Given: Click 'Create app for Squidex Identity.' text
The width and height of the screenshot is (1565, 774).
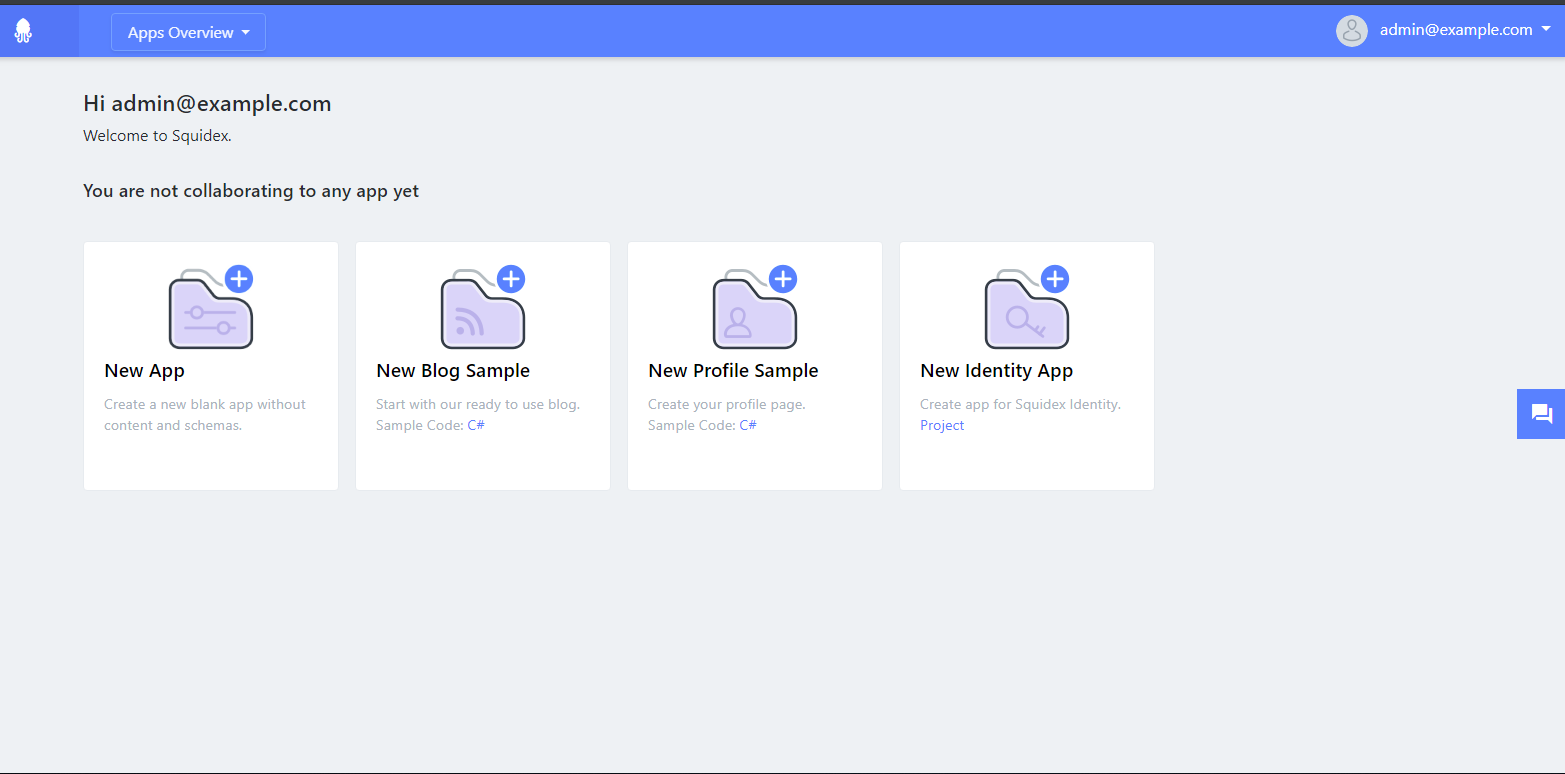Looking at the screenshot, I should [x=1020, y=405].
